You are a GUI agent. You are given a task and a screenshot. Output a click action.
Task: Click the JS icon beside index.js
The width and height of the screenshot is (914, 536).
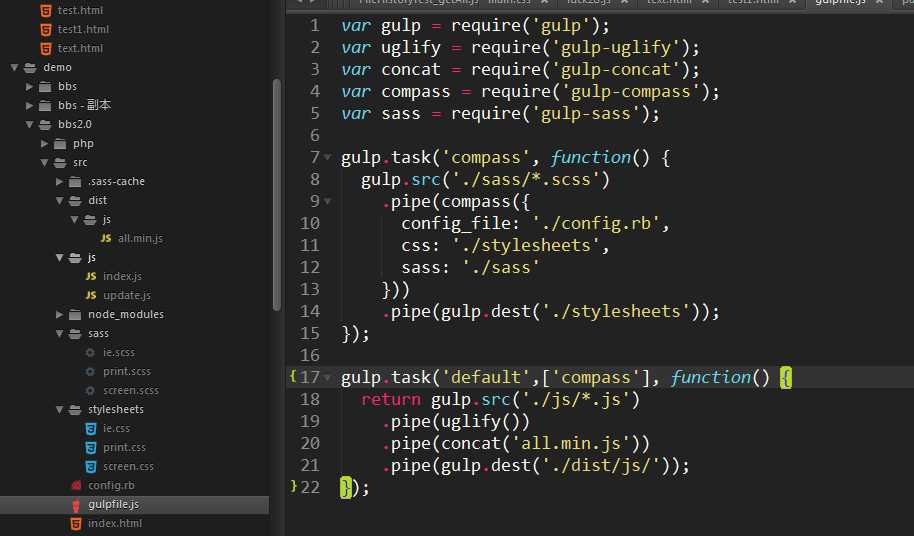point(91,276)
